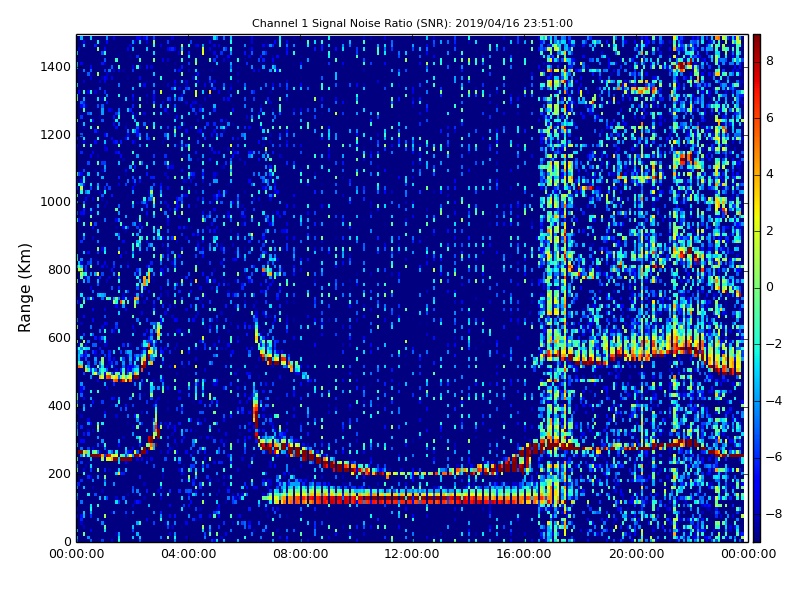Click the colorbar label 6
Viewport: 800px width, 600px height.
pyautogui.click(x=770, y=118)
